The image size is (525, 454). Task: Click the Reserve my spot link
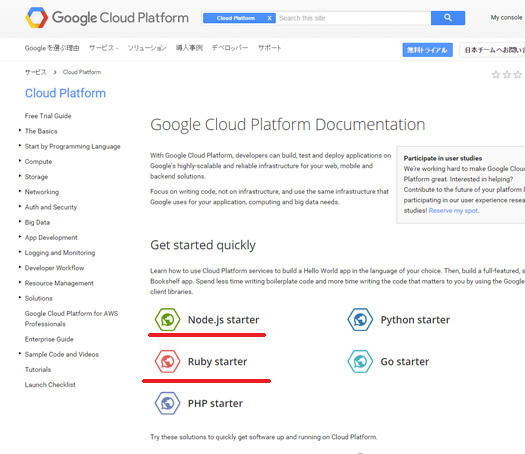tap(453, 211)
